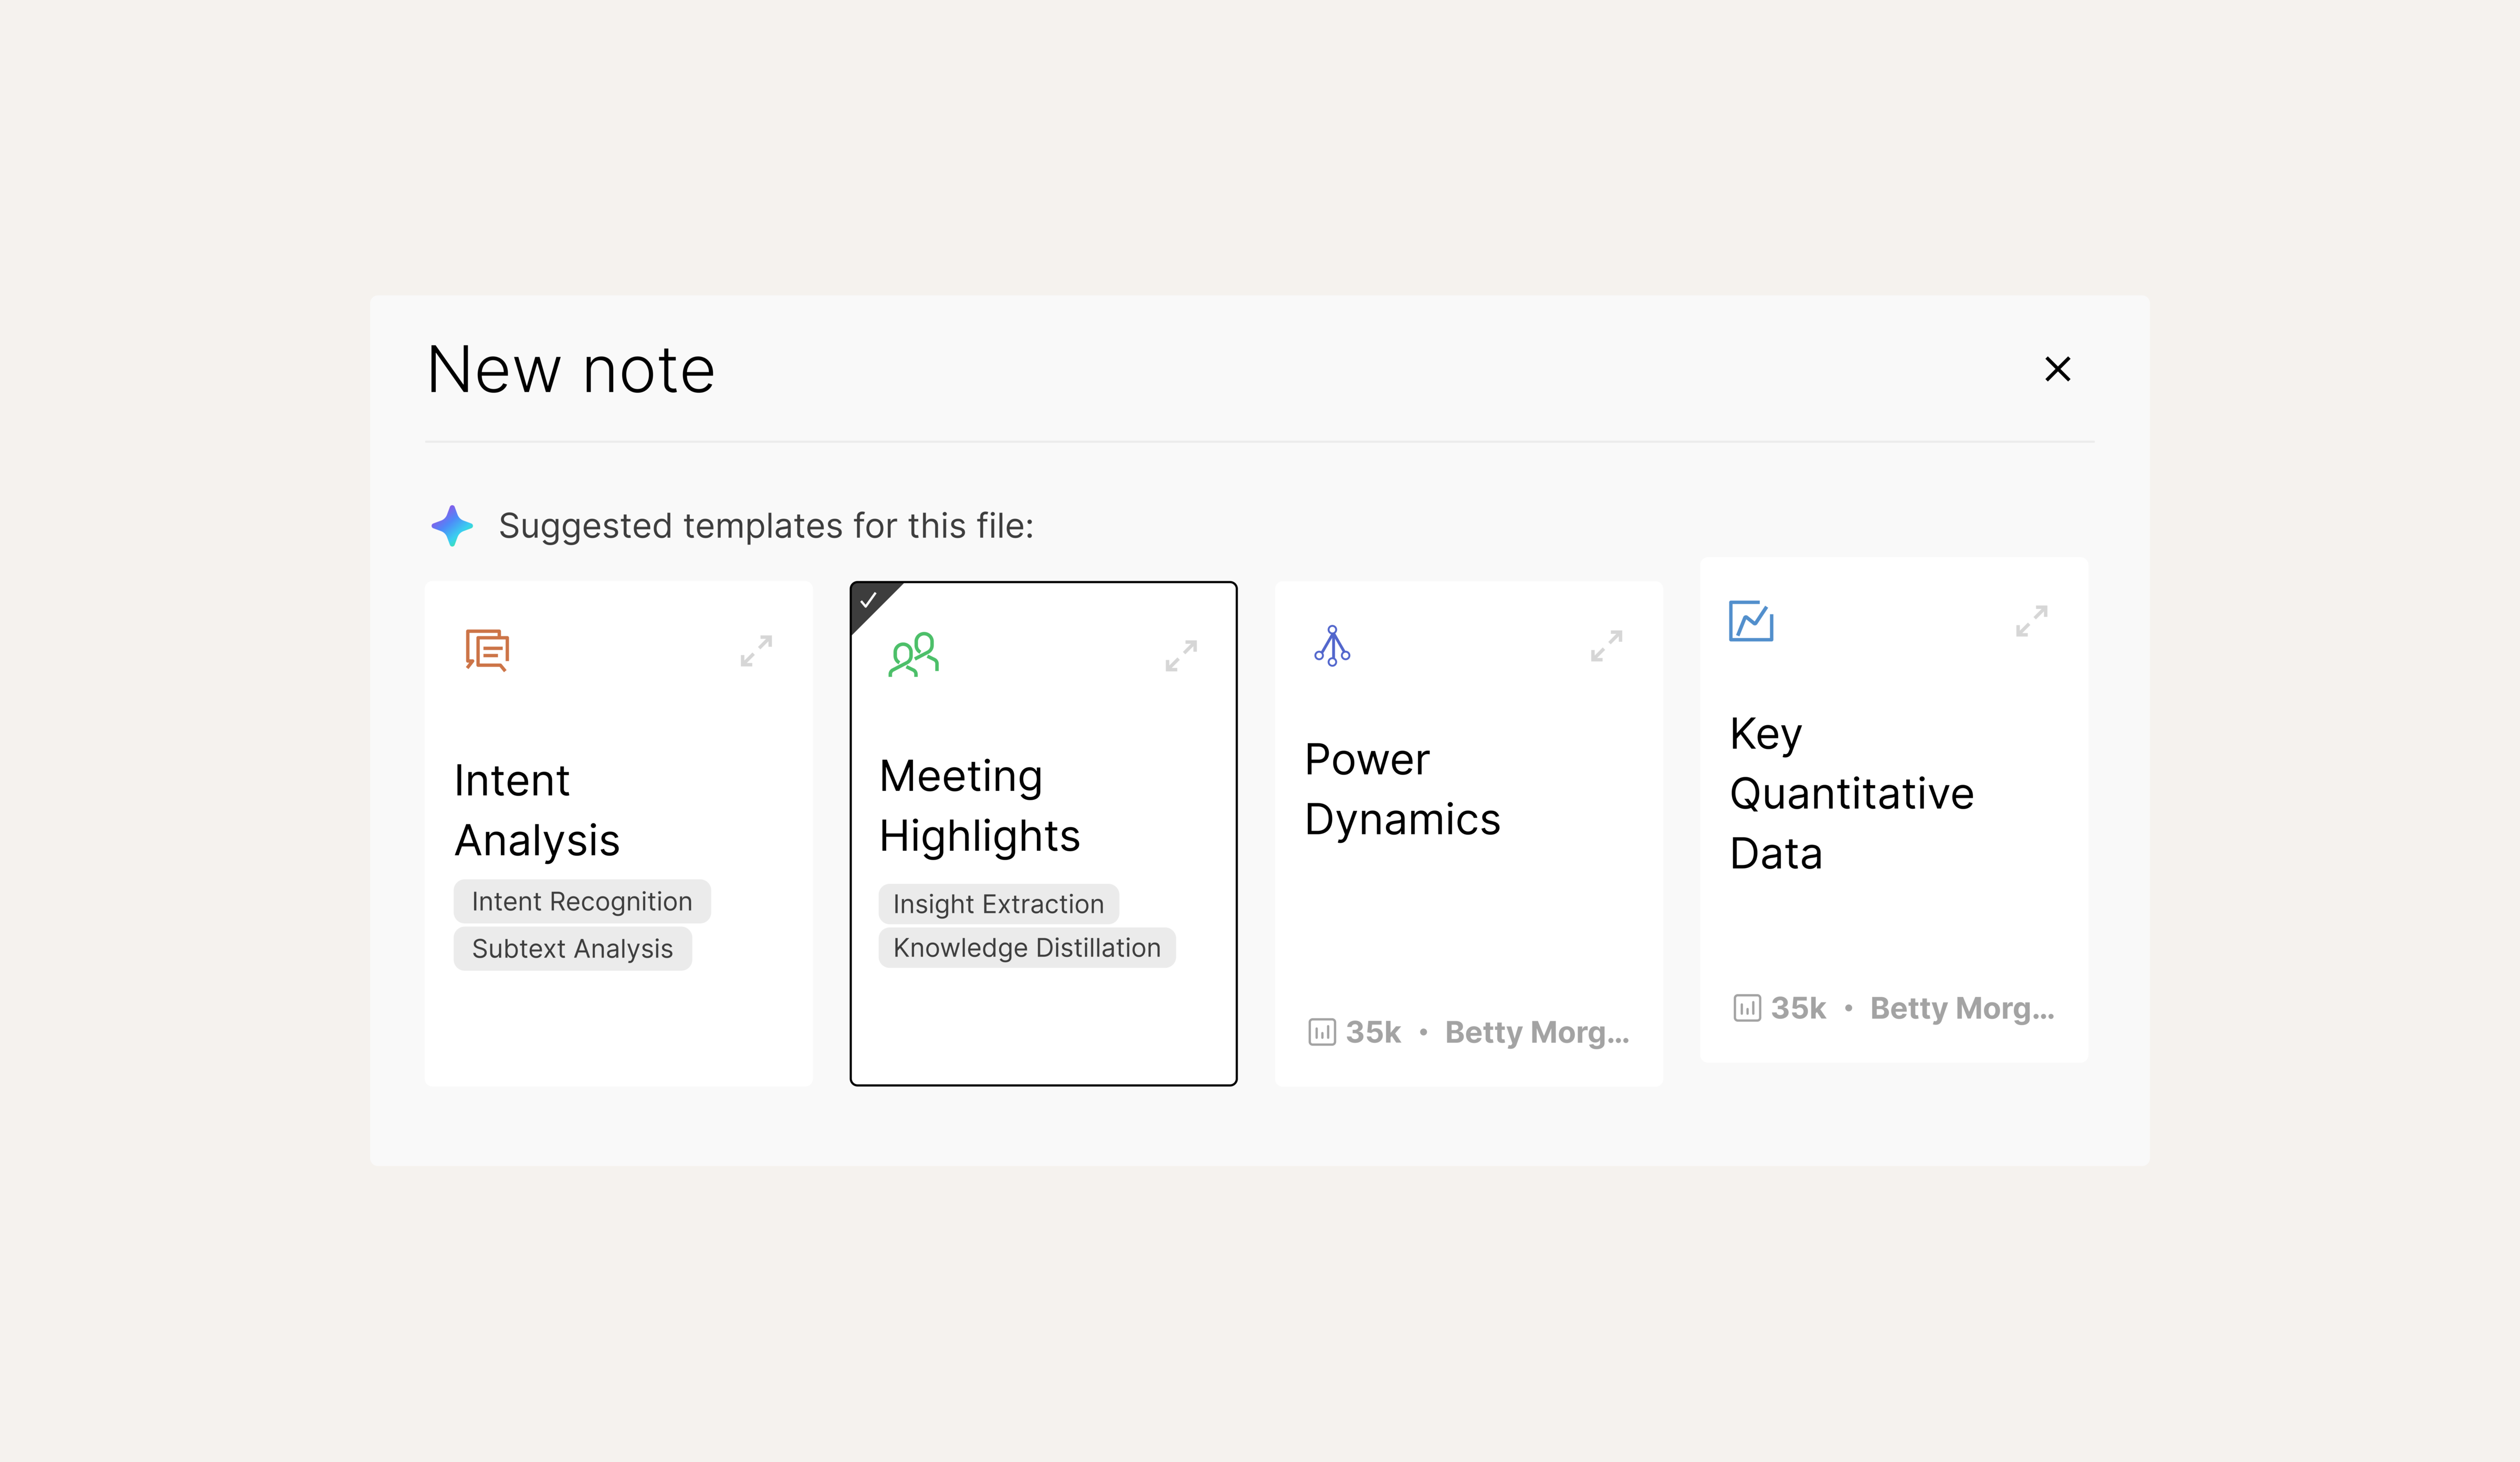The image size is (2520, 1462).
Task: Click the stats icon on Power Dynamics card
Action: (1321, 1032)
